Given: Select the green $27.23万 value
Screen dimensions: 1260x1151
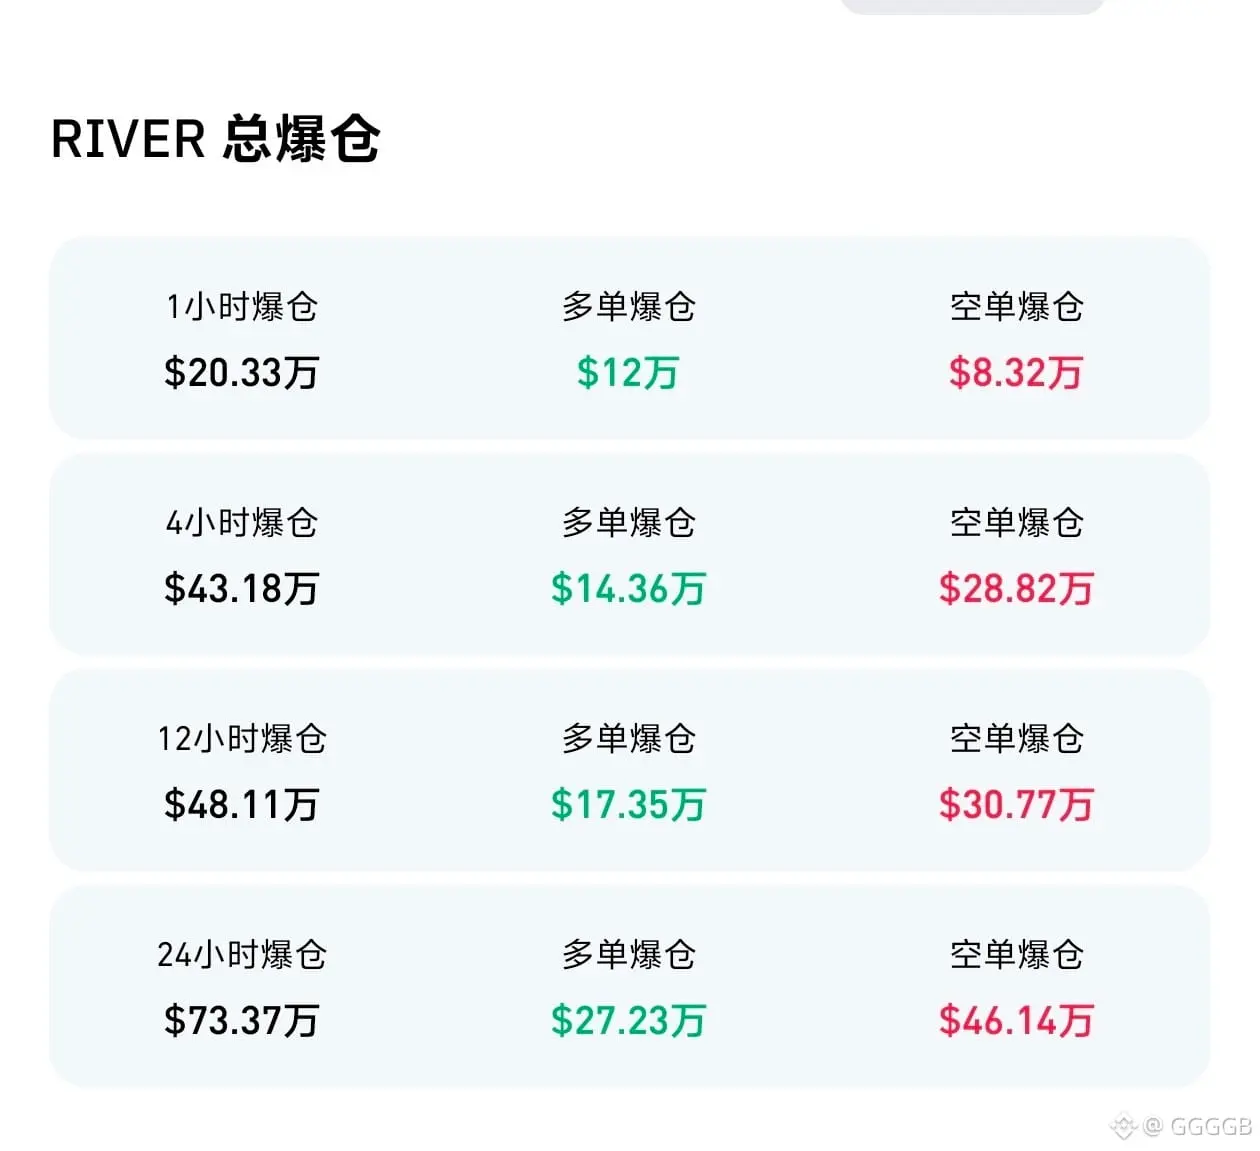Looking at the screenshot, I should coord(628,1021).
